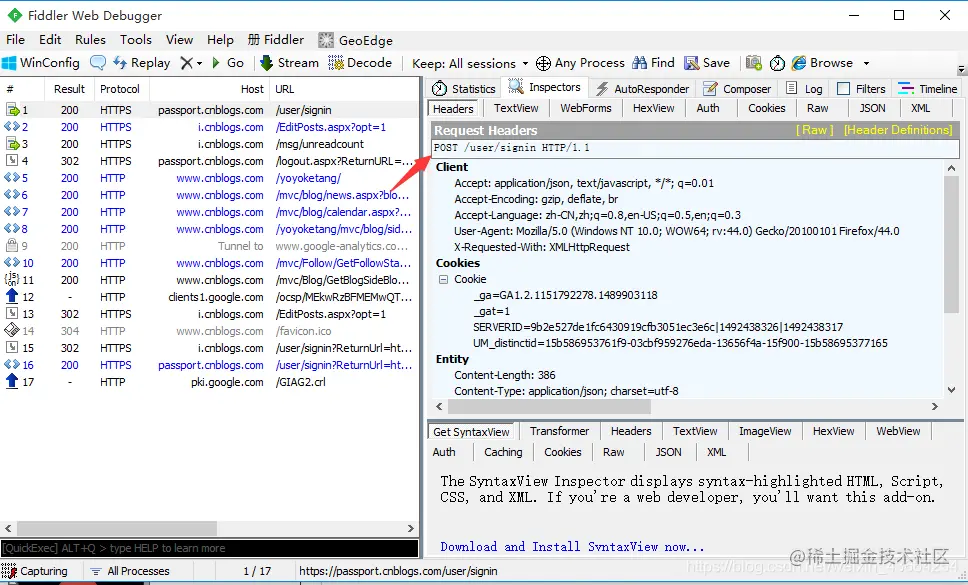Image resolution: width=968 pixels, height=585 pixels.
Task: Toggle Decode option in toolbar
Action: click(360, 63)
